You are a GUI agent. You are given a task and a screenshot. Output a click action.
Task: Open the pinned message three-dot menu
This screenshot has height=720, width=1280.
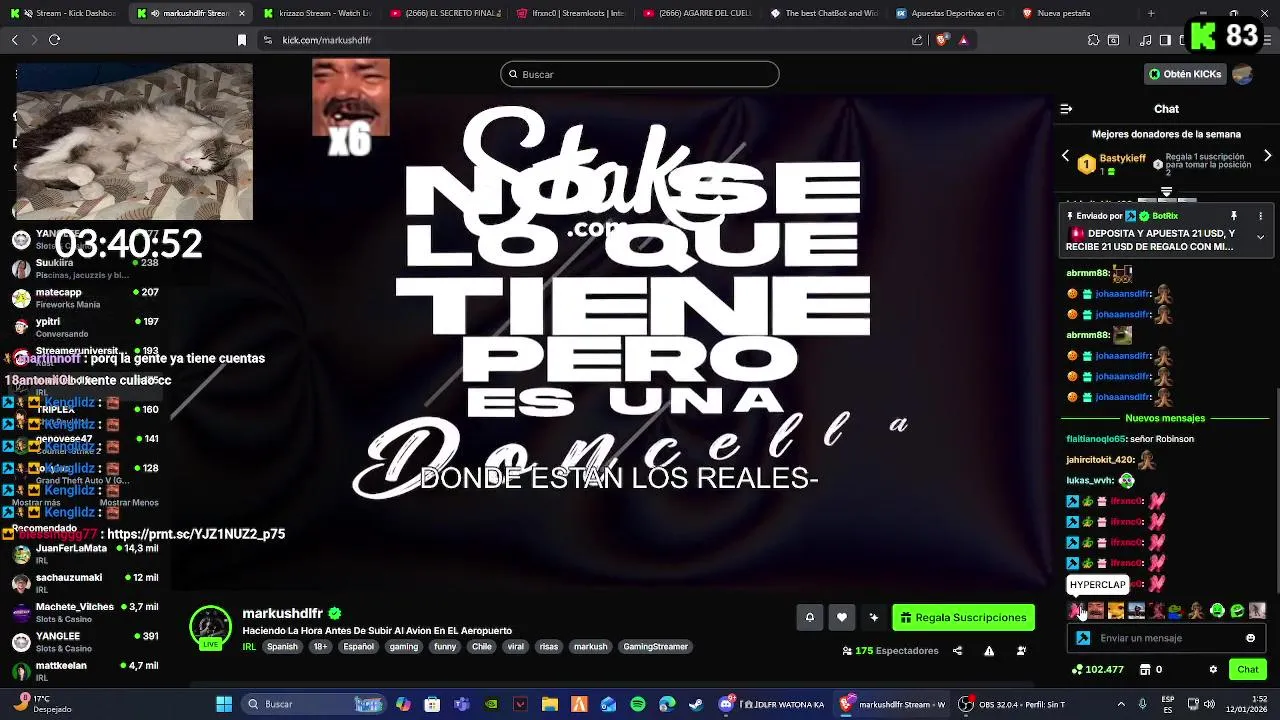coord(1260,216)
